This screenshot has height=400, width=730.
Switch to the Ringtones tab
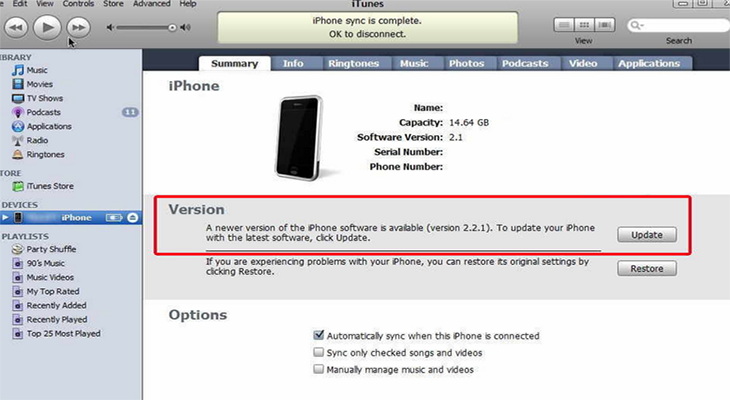[353, 63]
